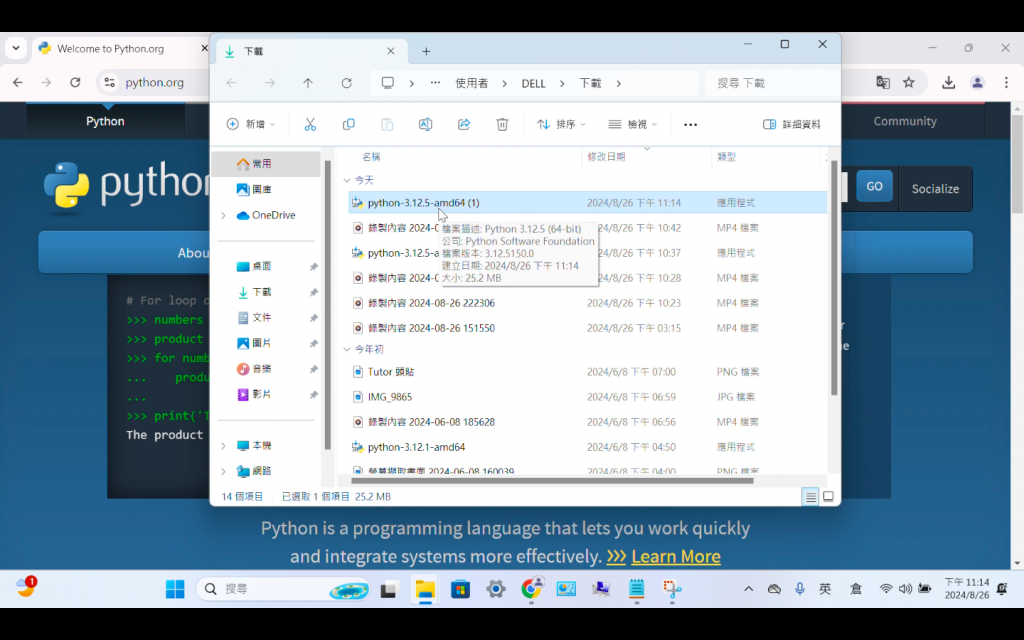Switch to large thumbnails view icon in status bar
The width and height of the screenshot is (1024, 640).
(828, 497)
